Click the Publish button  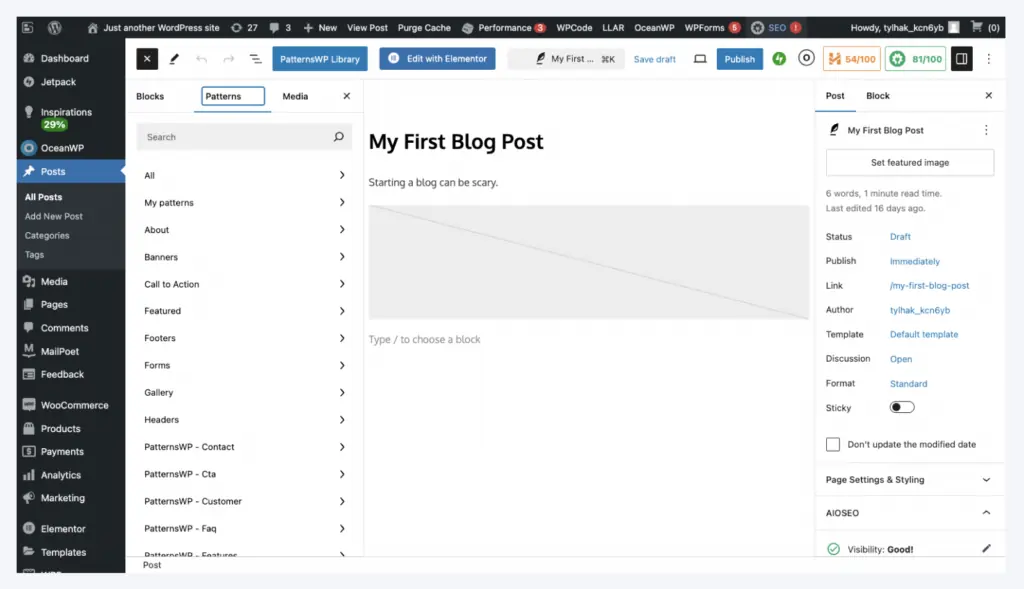(739, 59)
